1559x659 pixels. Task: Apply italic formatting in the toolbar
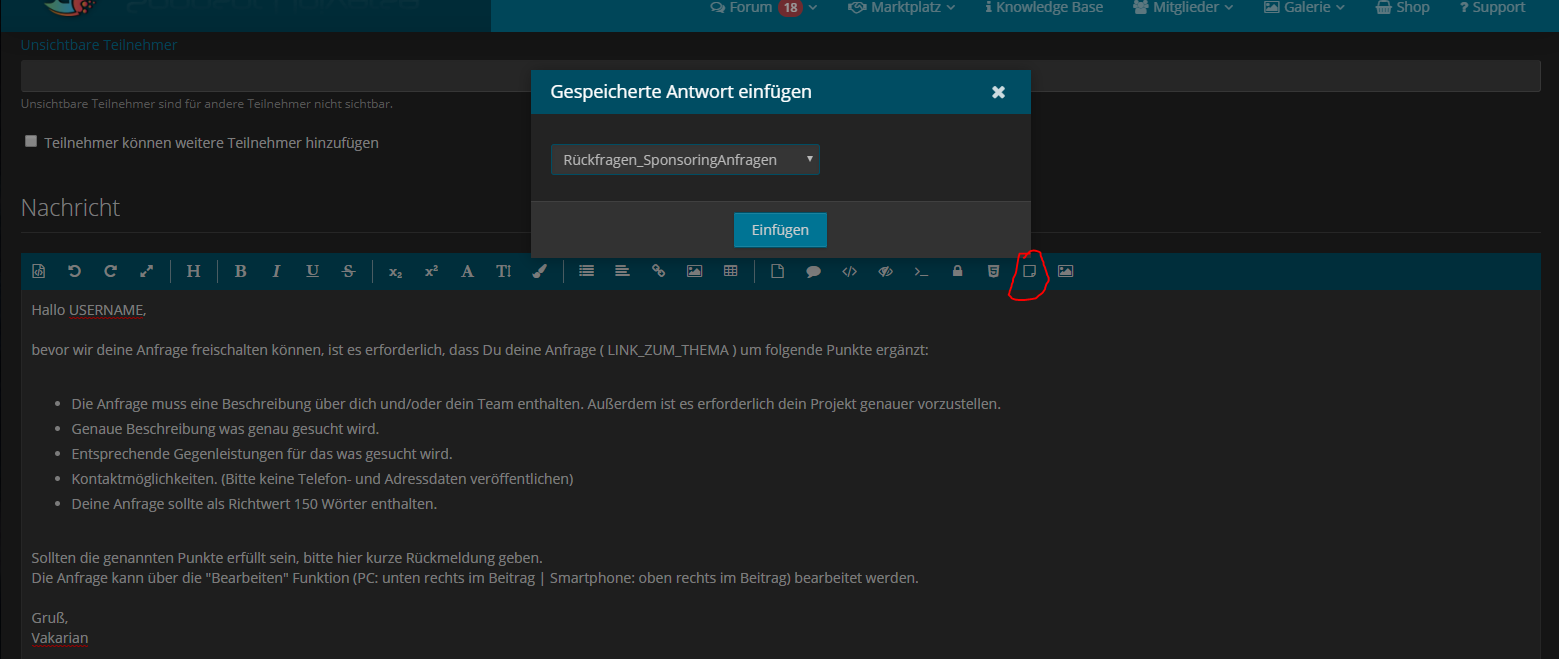coord(276,271)
